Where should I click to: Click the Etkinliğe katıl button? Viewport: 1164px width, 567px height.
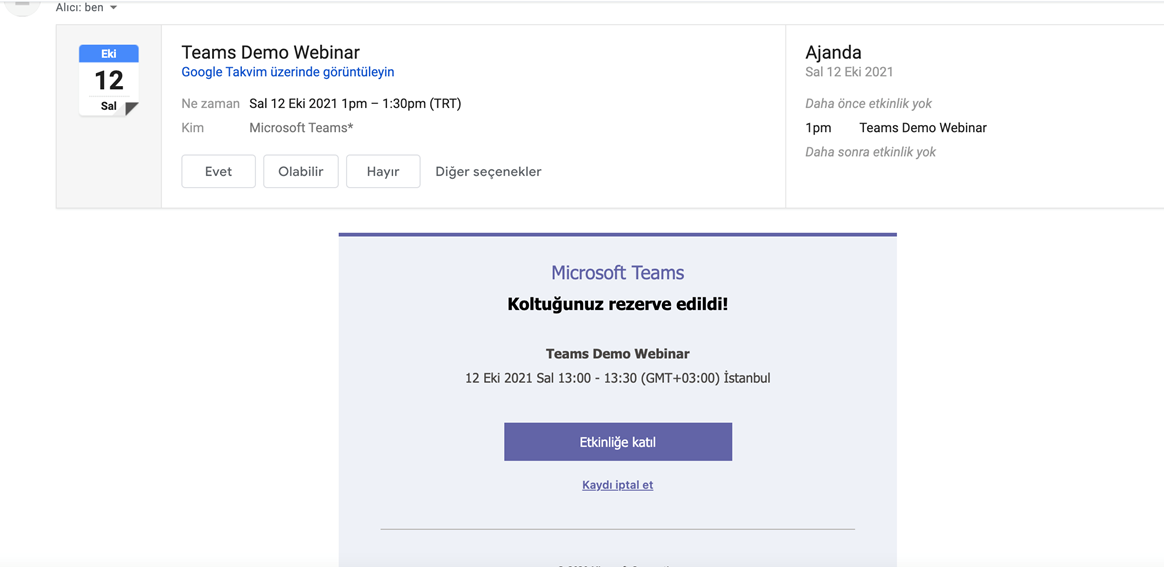618,442
